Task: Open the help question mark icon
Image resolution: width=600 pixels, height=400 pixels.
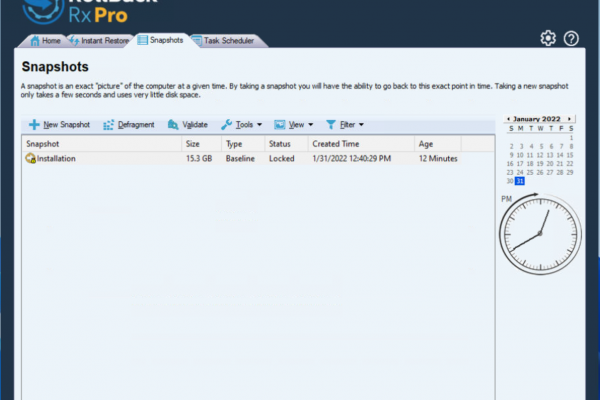Action: pos(571,39)
